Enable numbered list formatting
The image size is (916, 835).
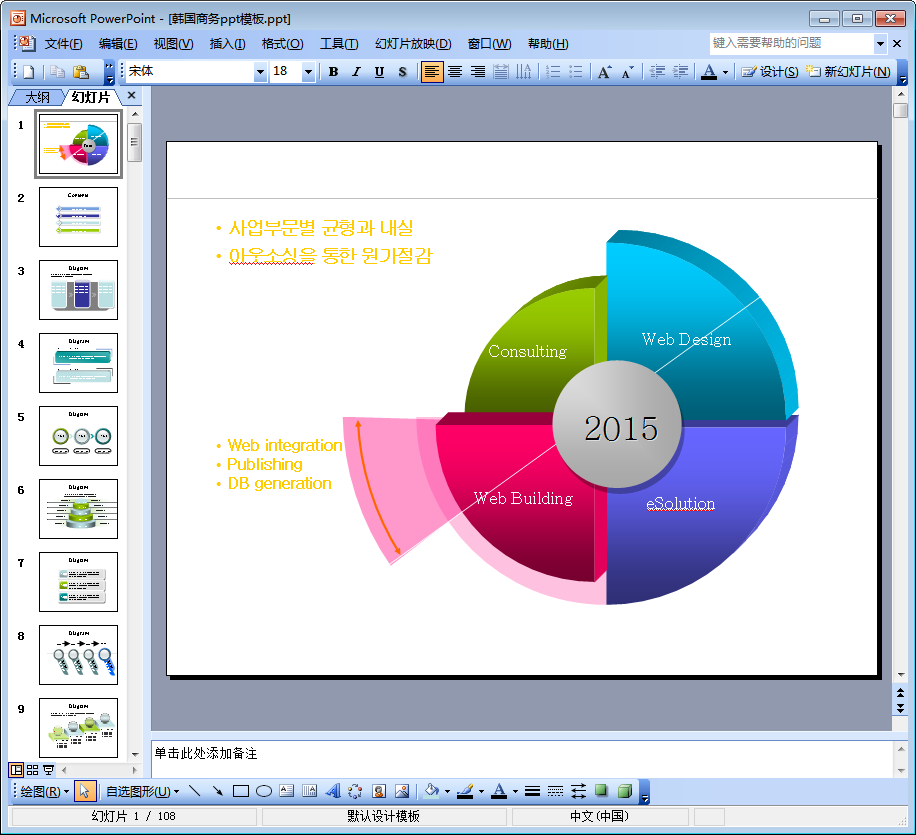(553, 72)
